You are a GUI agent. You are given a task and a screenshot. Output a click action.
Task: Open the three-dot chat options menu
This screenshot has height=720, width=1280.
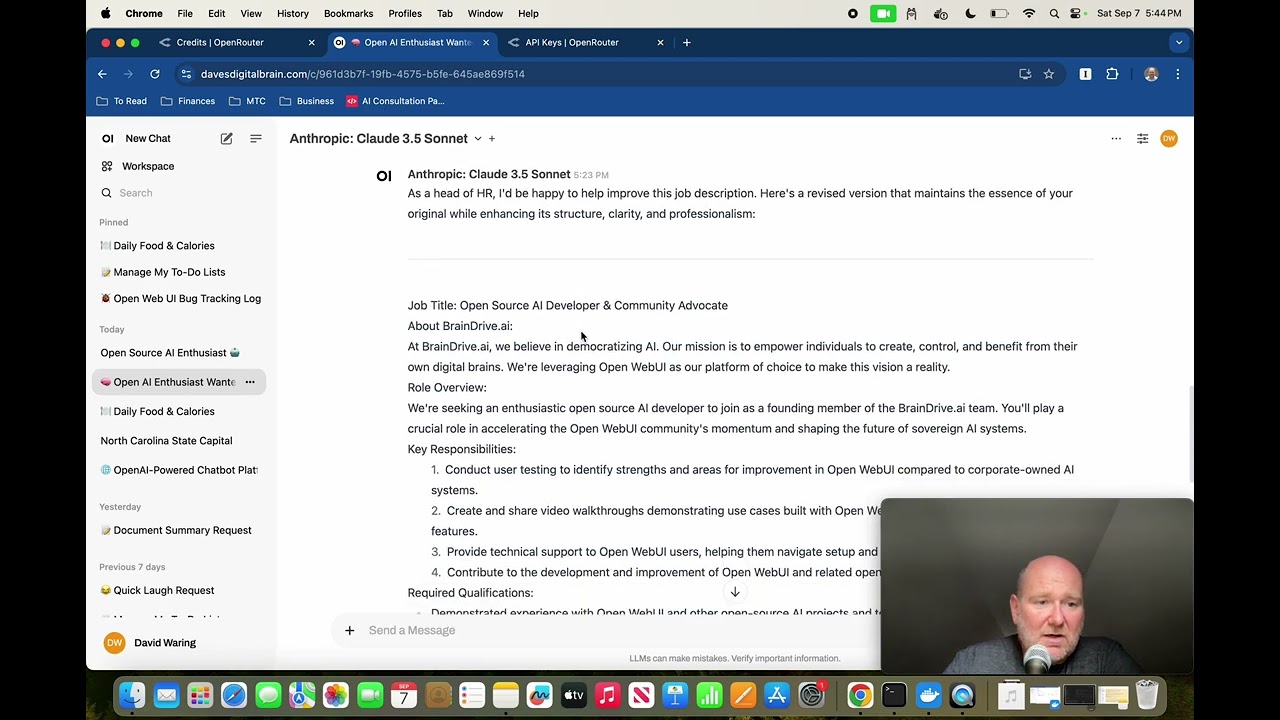tap(1116, 139)
